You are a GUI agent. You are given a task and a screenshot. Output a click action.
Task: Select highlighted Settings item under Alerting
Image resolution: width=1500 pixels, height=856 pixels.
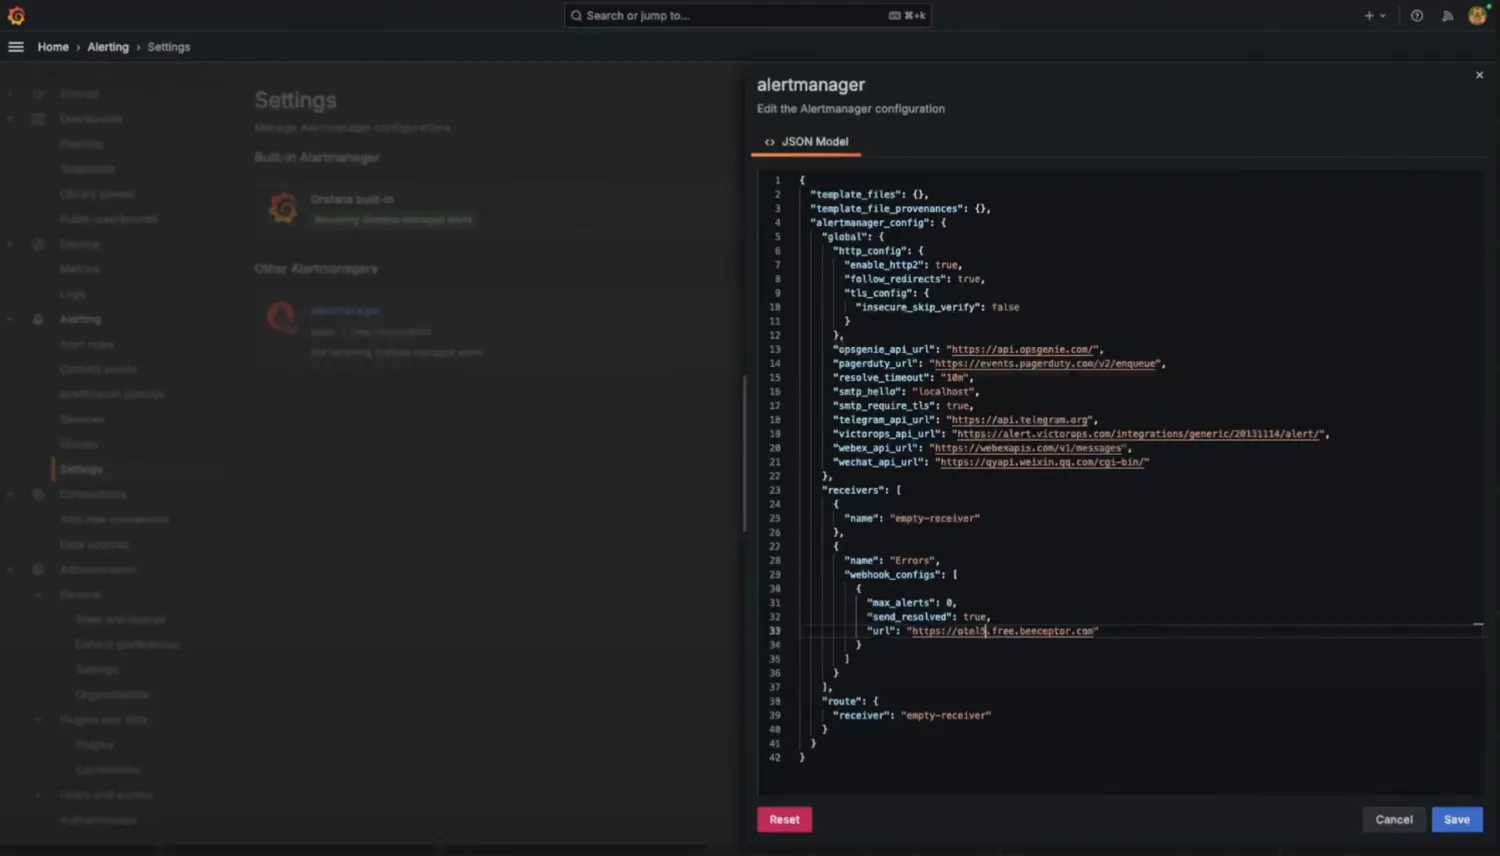click(x=81, y=469)
